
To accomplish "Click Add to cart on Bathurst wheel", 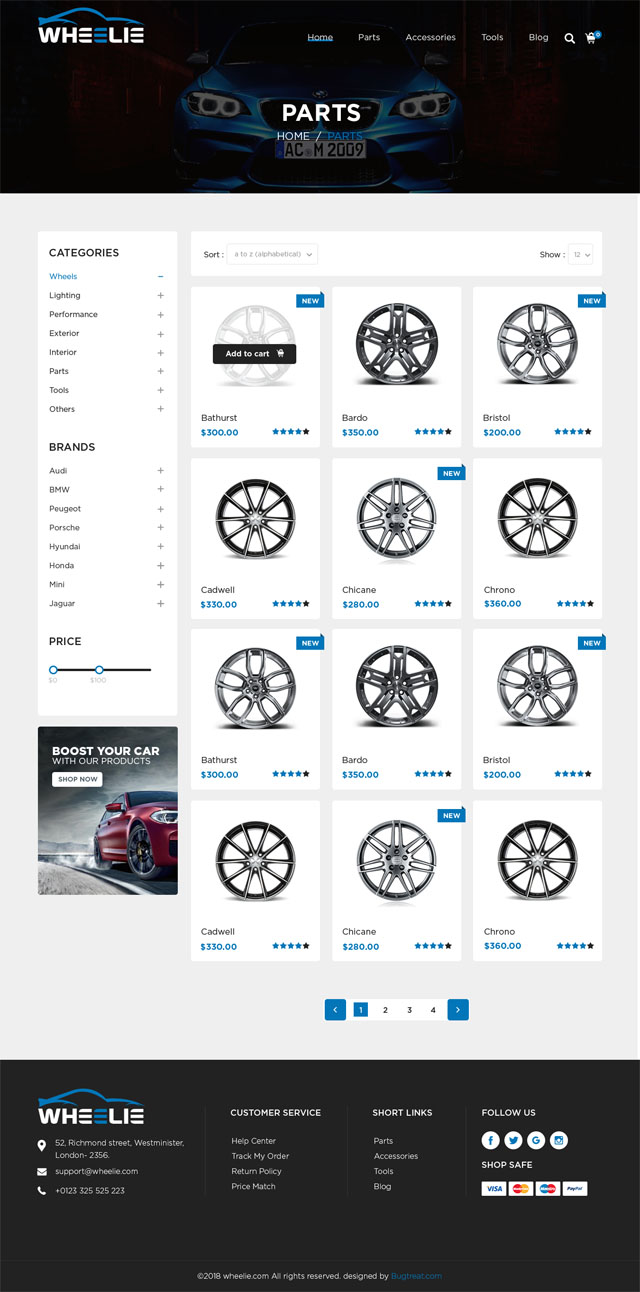I will [254, 353].
